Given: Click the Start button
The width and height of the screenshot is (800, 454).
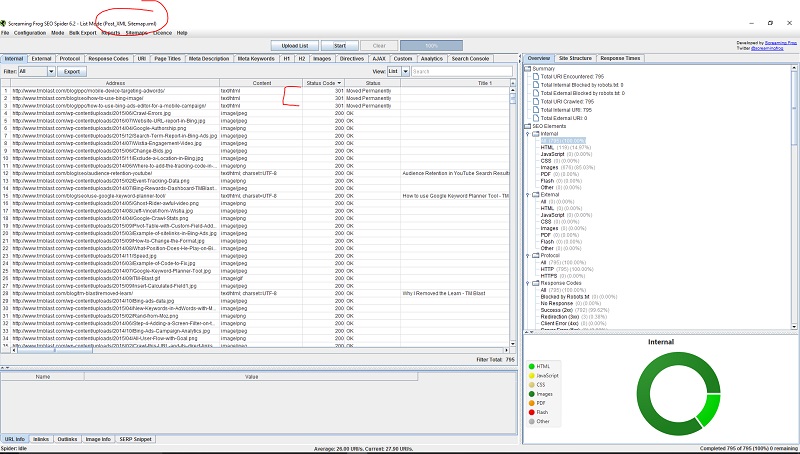Looking at the screenshot, I should point(340,45).
